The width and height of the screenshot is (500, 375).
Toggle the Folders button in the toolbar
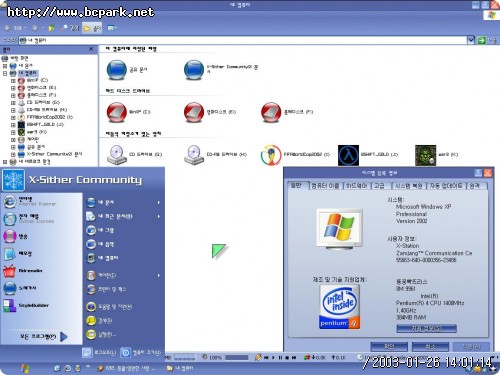(92, 28)
